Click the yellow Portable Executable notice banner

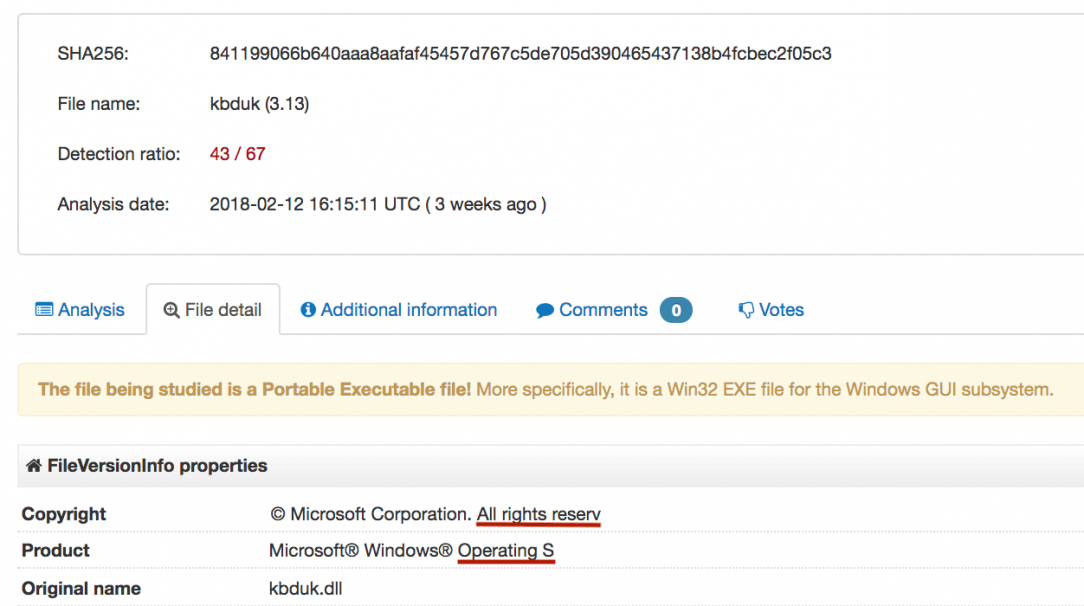click(x=545, y=389)
